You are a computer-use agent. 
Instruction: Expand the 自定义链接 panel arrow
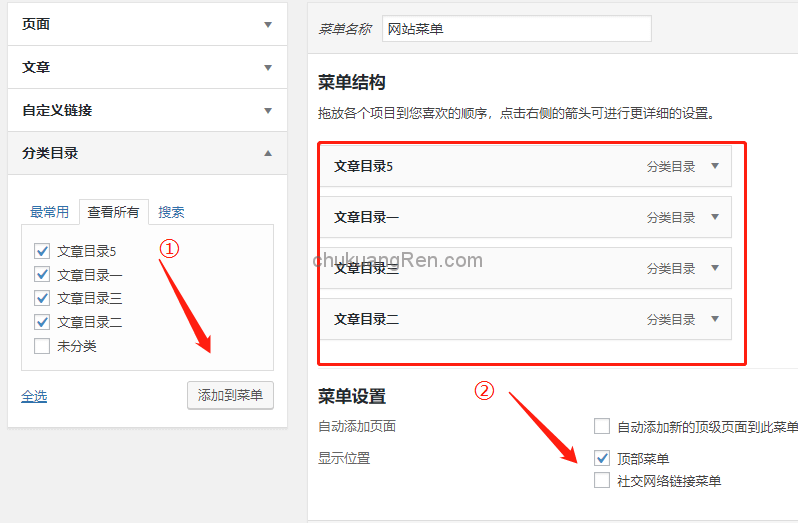(267, 111)
